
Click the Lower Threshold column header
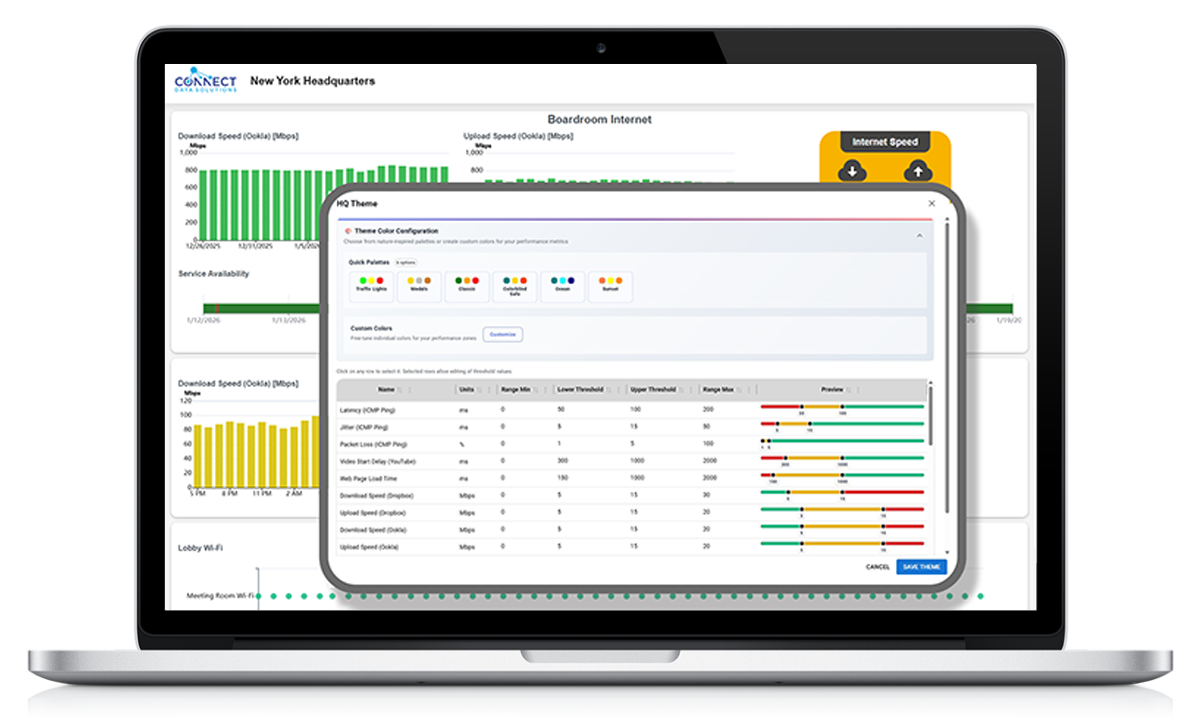point(579,390)
